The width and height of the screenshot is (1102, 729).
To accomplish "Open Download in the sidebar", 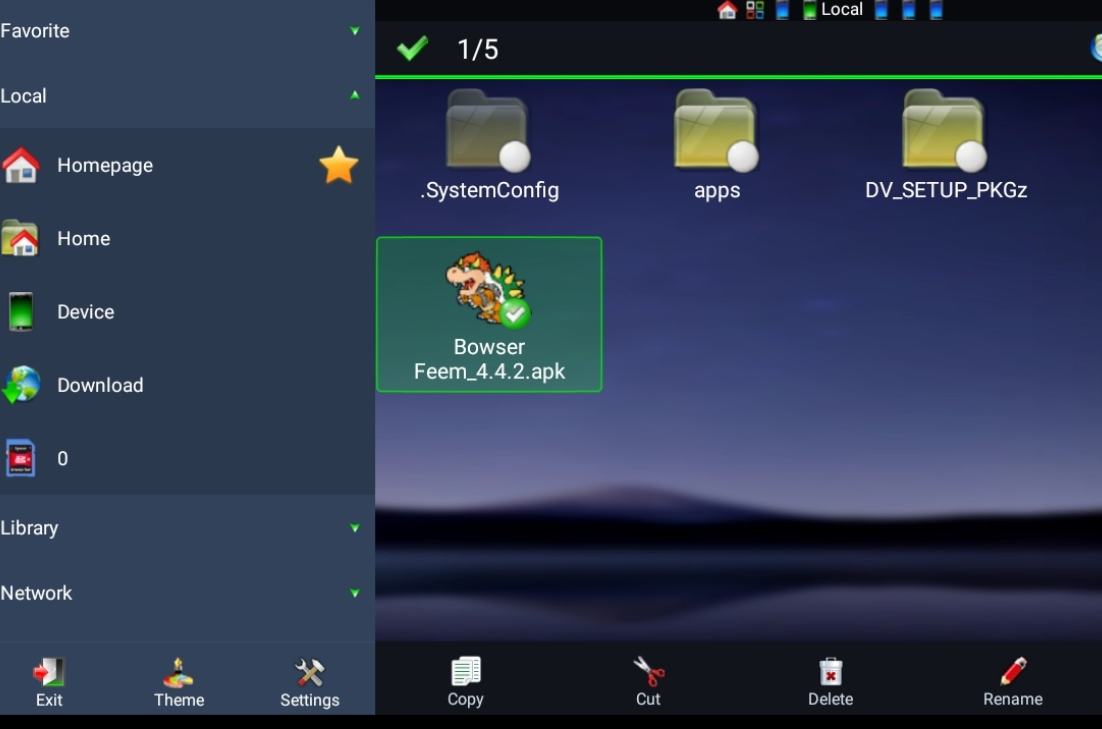I will pyautogui.click(x=100, y=385).
